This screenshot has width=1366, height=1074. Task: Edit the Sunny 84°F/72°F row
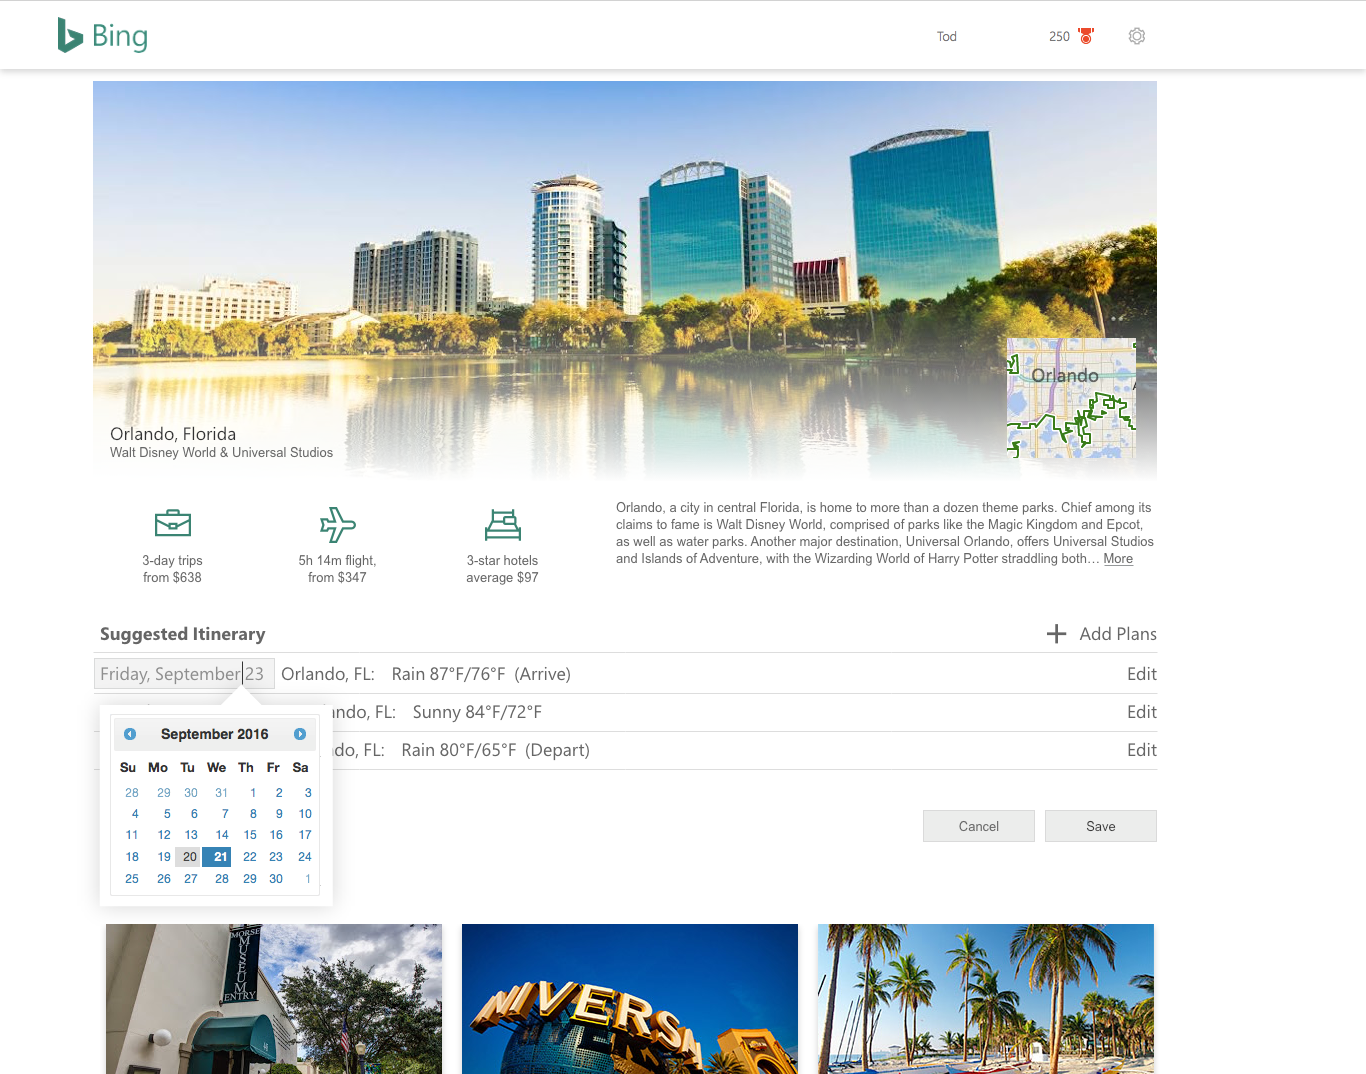click(x=1142, y=712)
